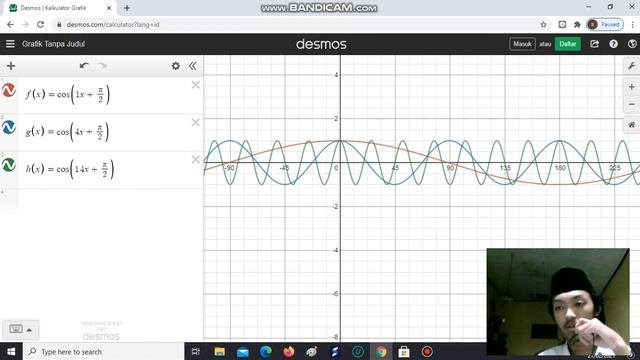Open a new browser tab
This screenshot has width=640, height=360.
127,8
